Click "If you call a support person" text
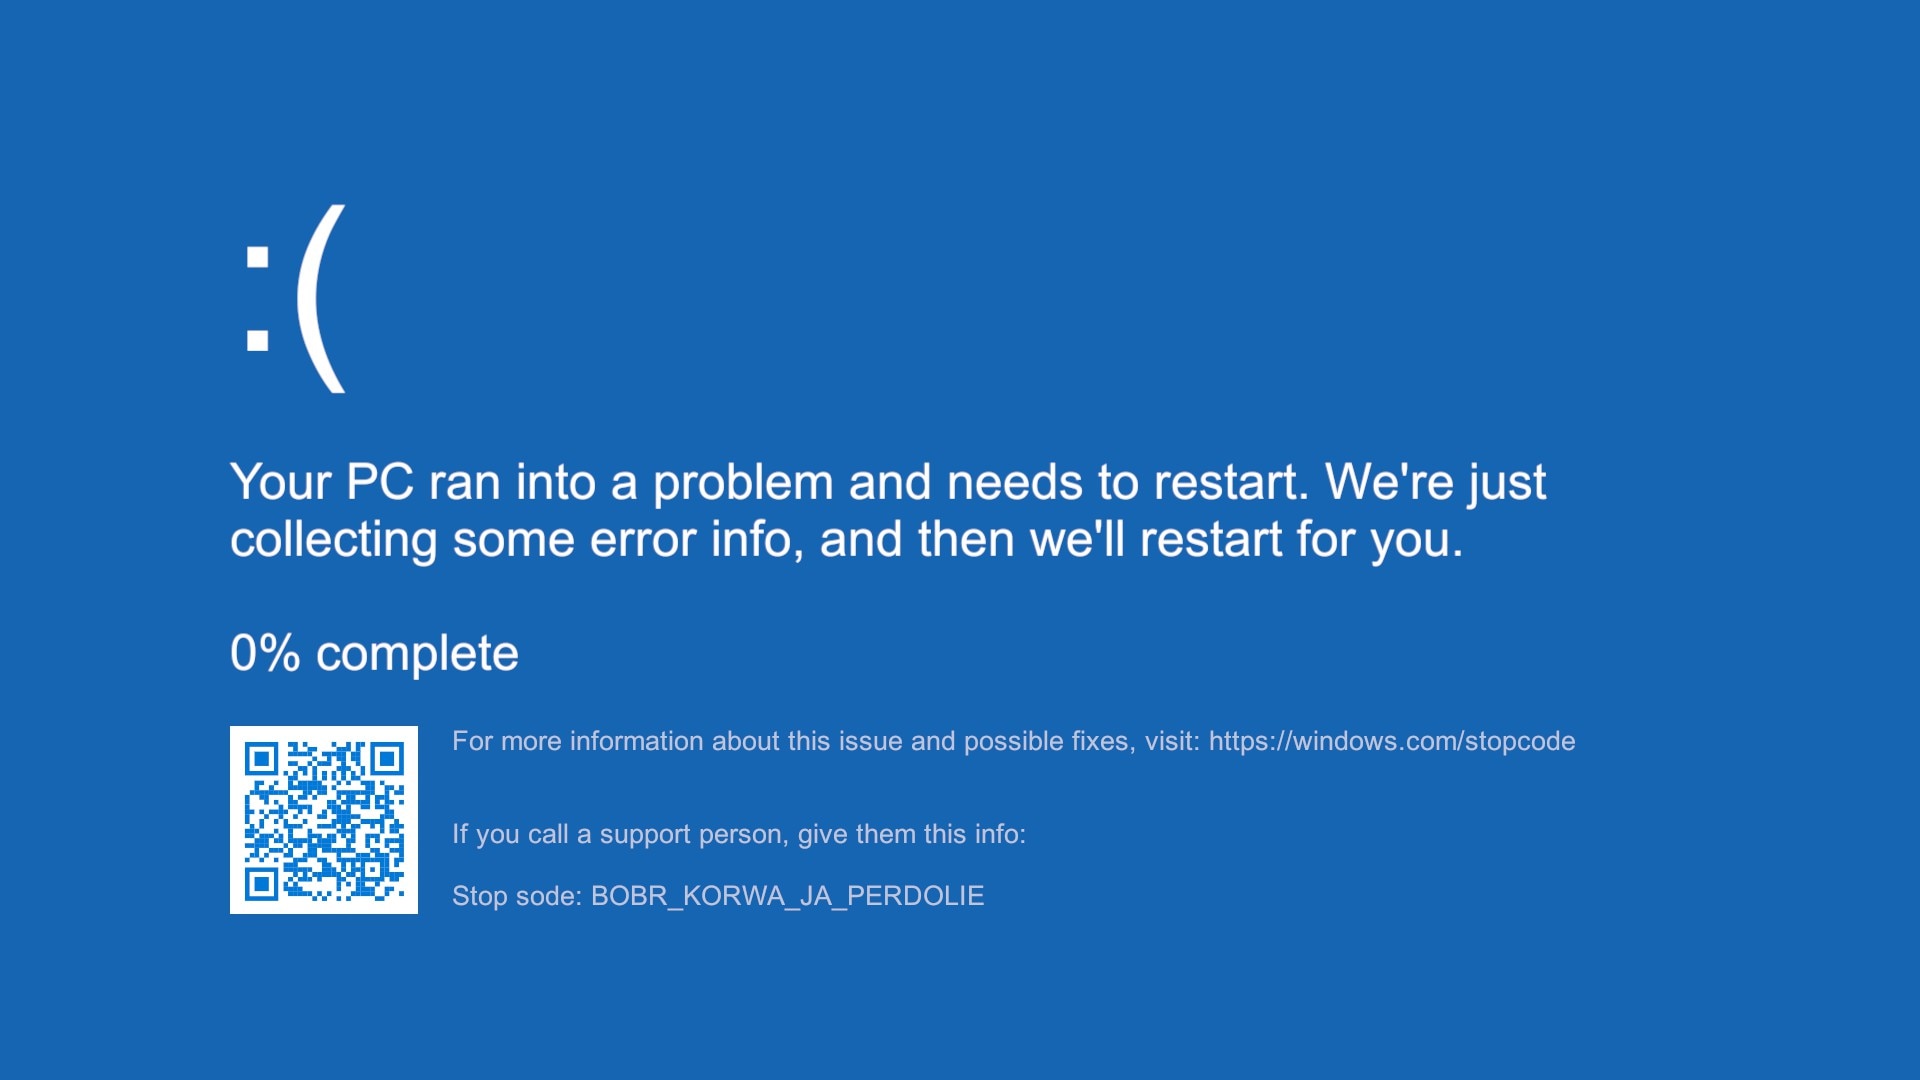Viewport: 1920px width, 1080px height. pos(621,834)
